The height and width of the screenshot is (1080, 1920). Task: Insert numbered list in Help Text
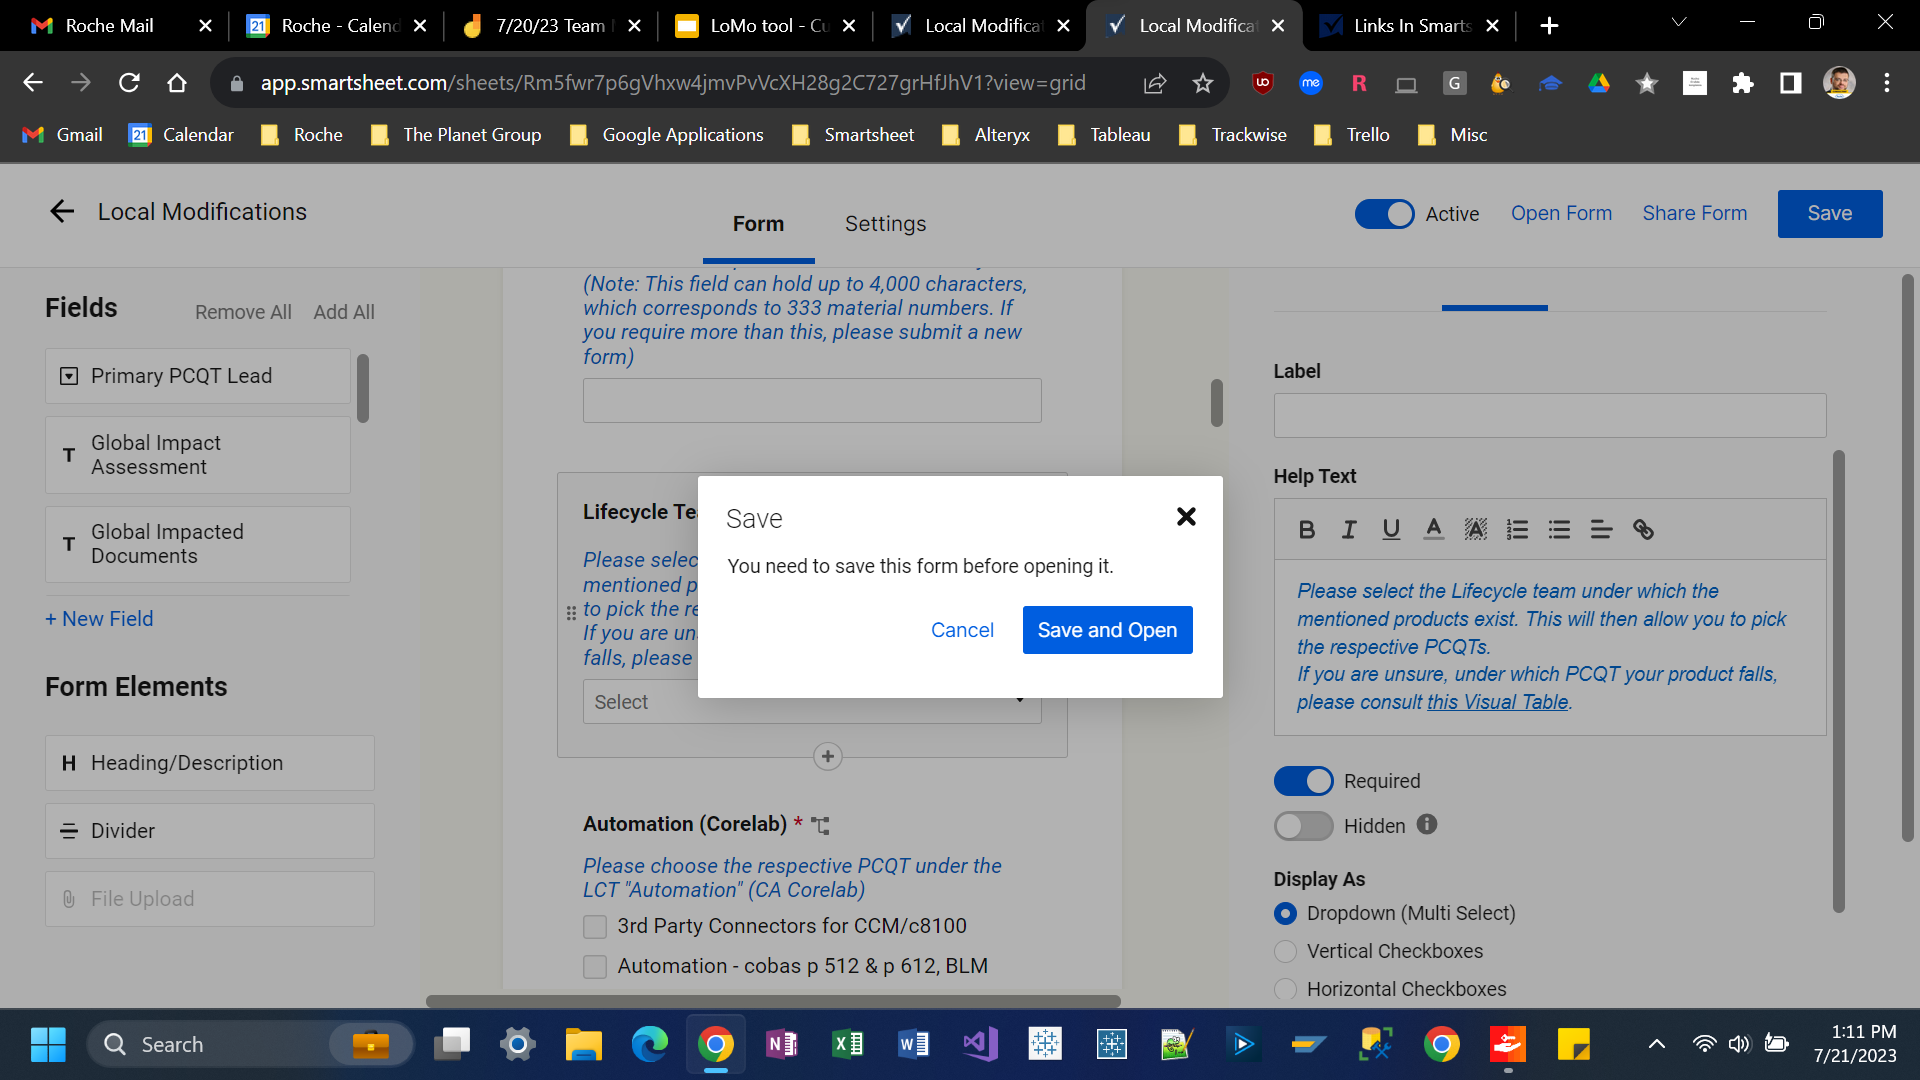point(1517,530)
